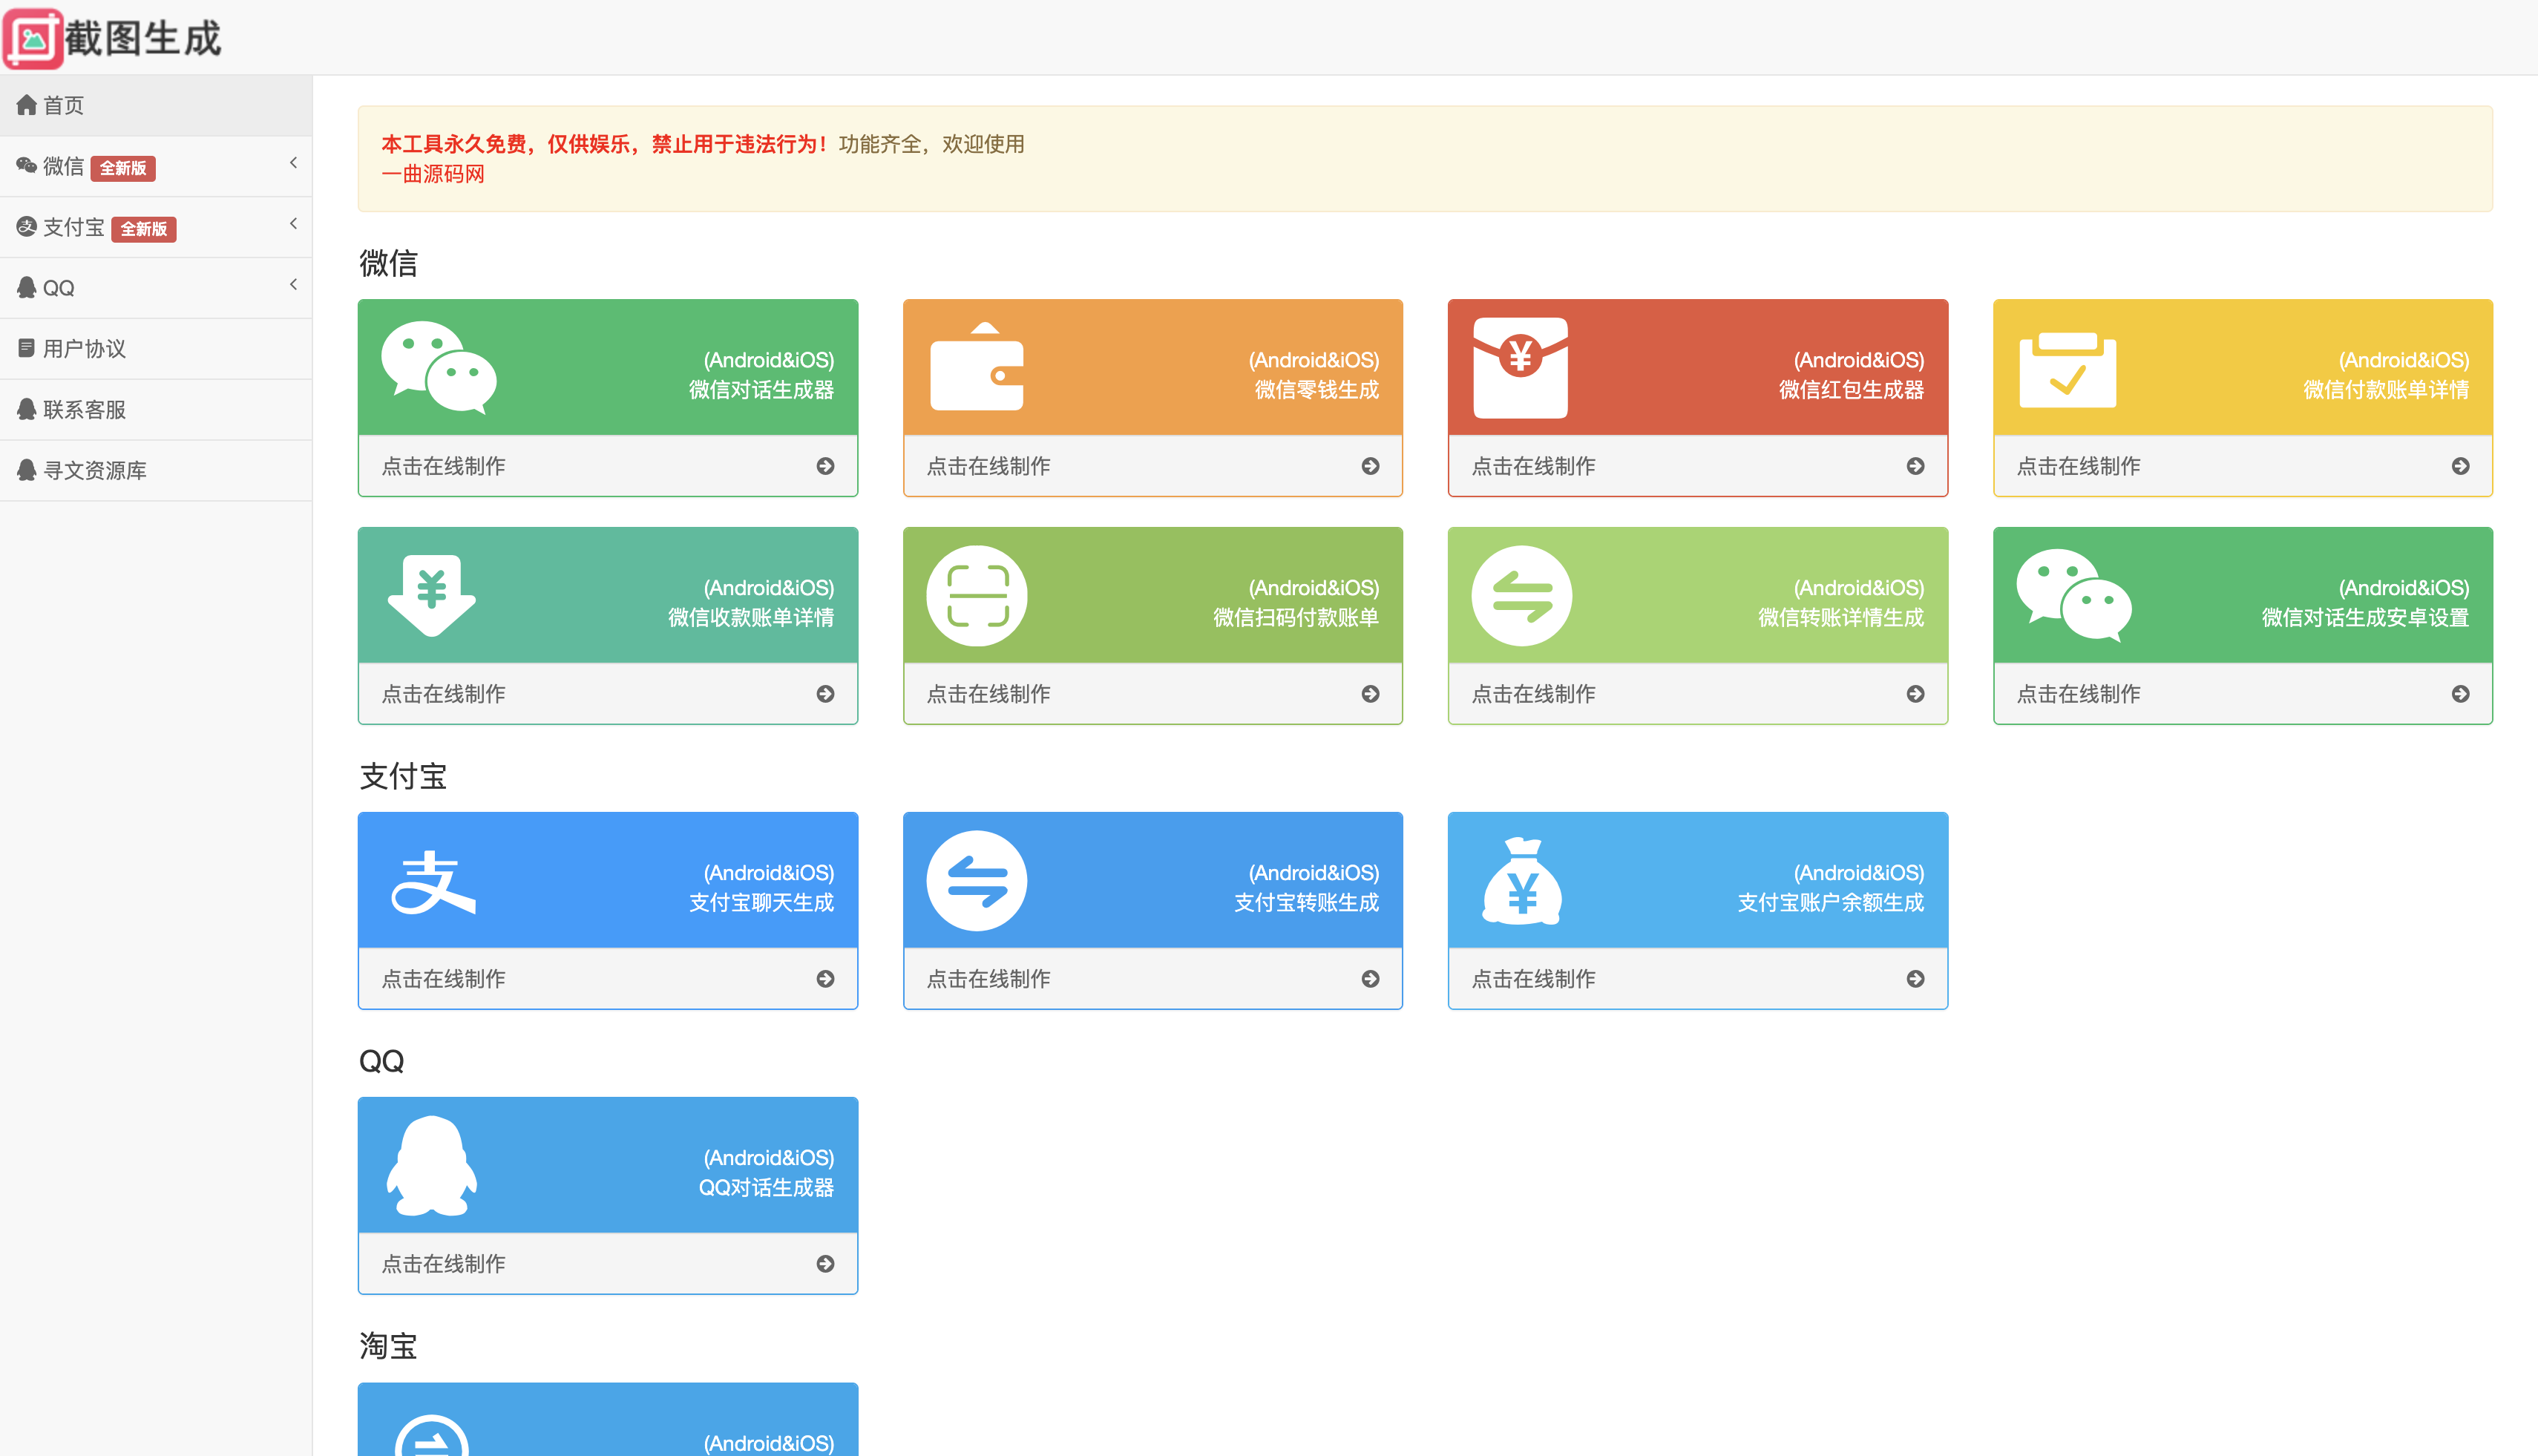
Task: Click the arrow icon under 微信付款账单详情
Action: coord(2460,466)
